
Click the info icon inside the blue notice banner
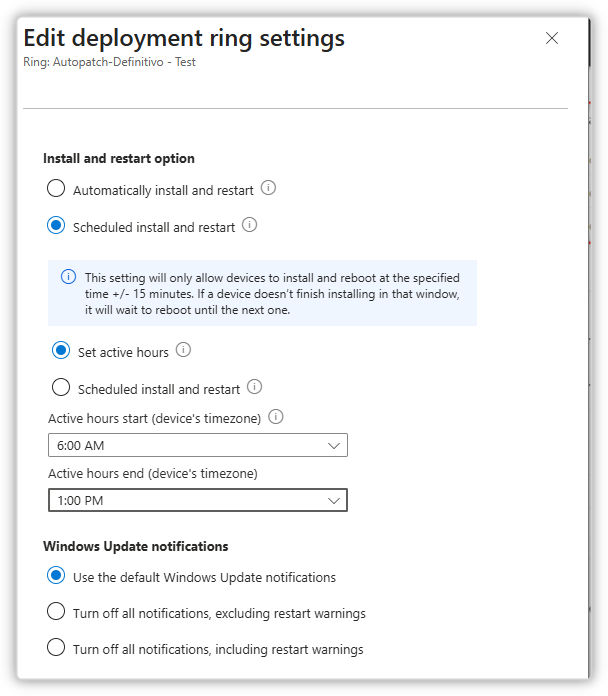point(69,277)
